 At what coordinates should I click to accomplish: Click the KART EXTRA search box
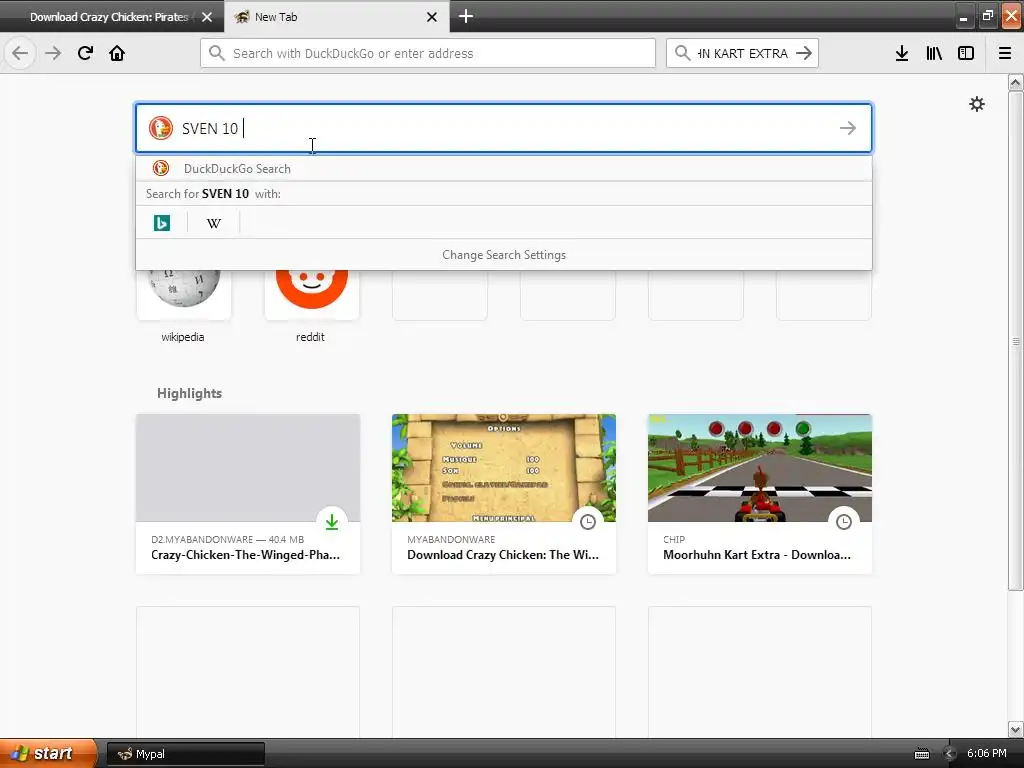click(x=742, y=53)
